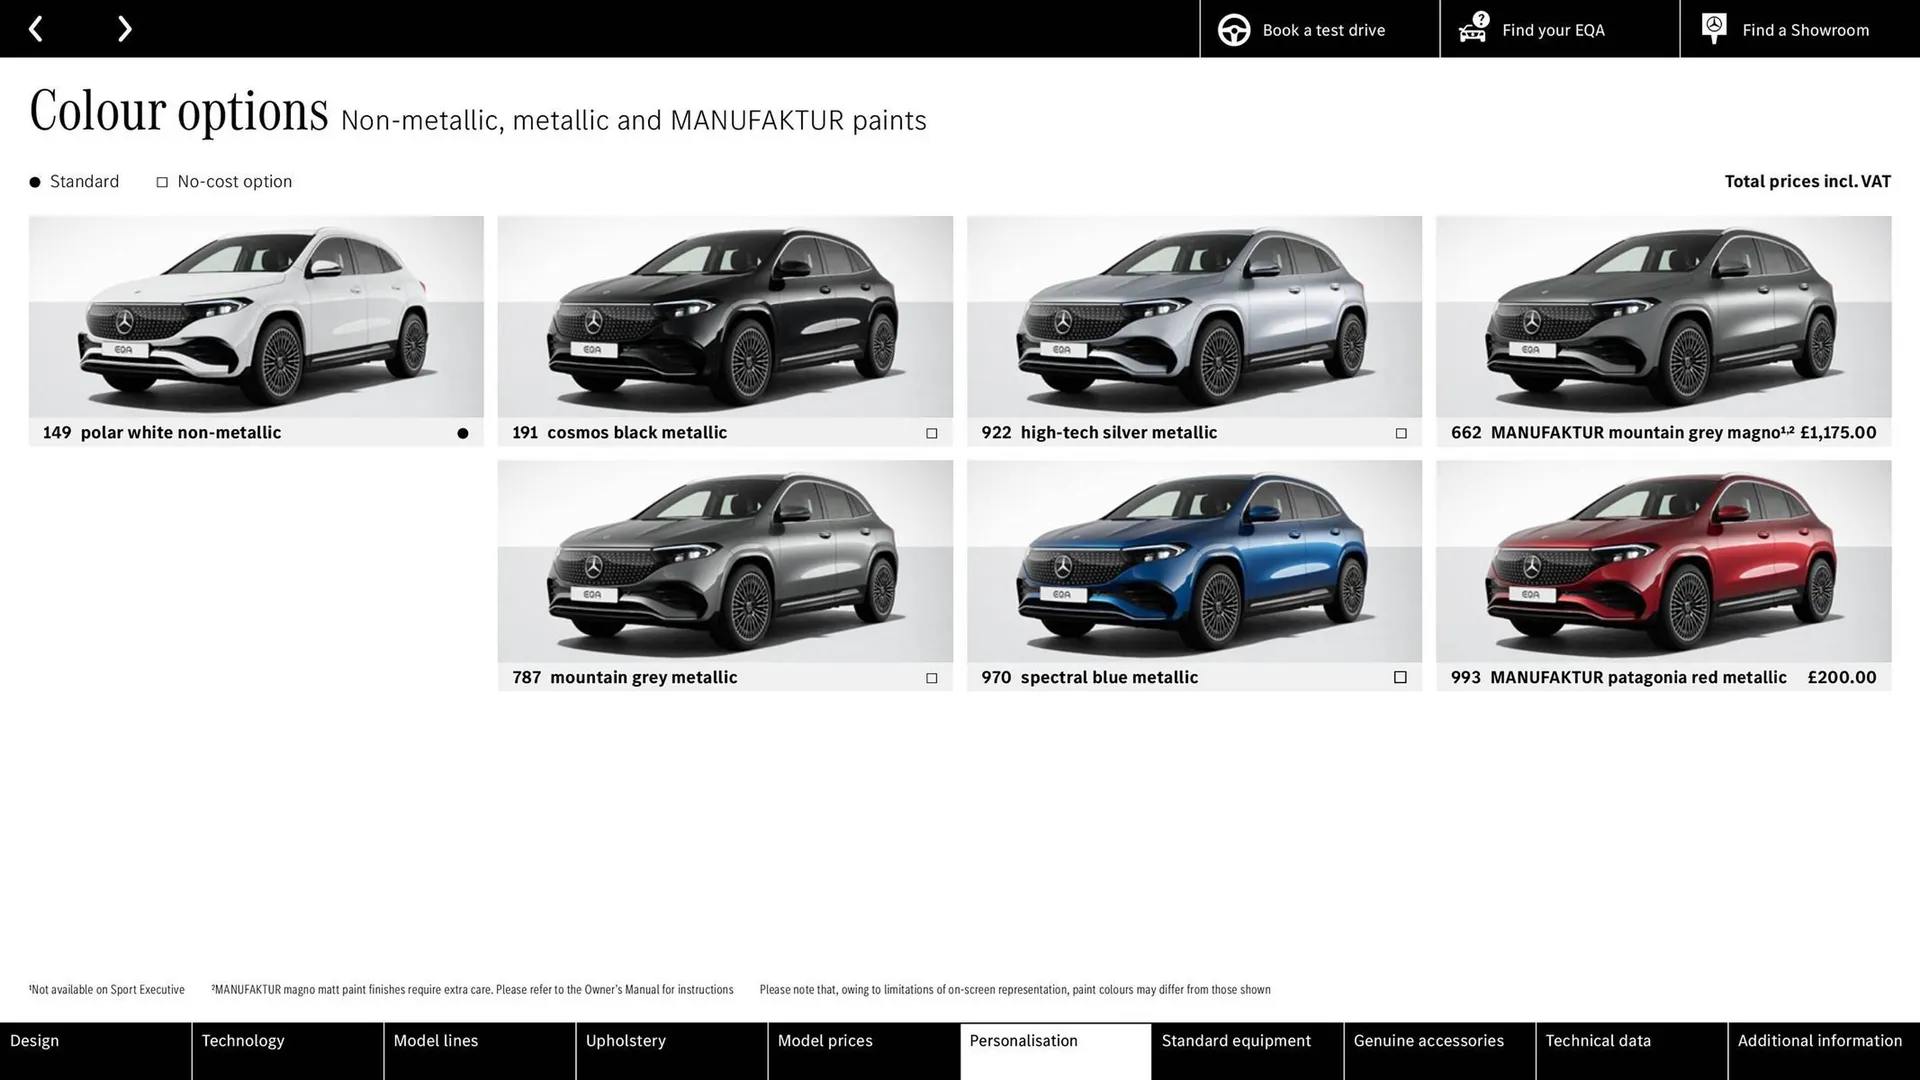Open Additional information from bottom navigation
Screen dimensions: 1920x1080
1820,1040
